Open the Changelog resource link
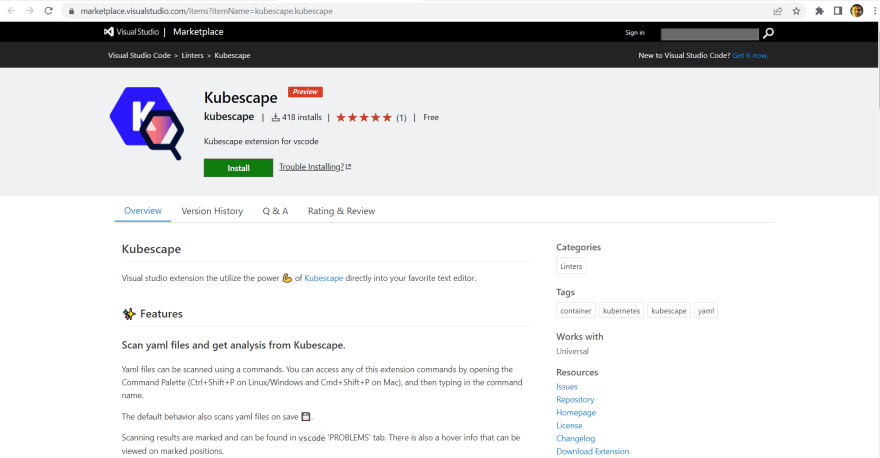The height and width of the screenshot is (458, 880). [x=576, y=438]
